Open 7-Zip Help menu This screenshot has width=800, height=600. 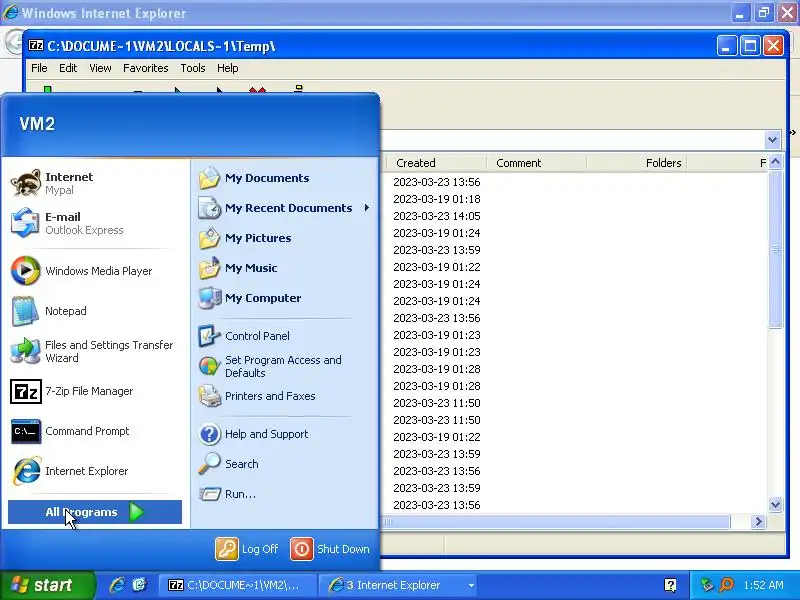pyautogui.click(x=228, y=68)
